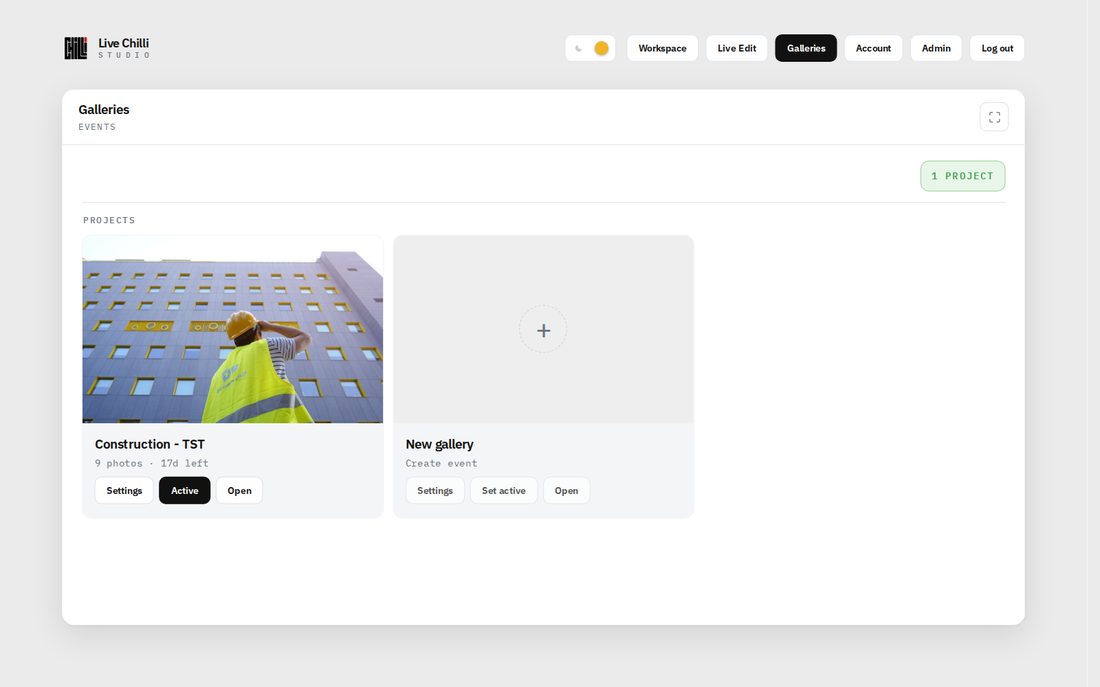Click the 'Create event' text
The height and width of the screenshot is (687, 1100).
point(441,463)
